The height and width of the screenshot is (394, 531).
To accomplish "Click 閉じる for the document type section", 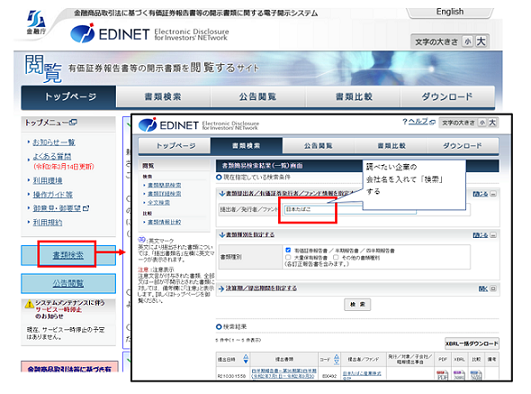I will [480, 235].
